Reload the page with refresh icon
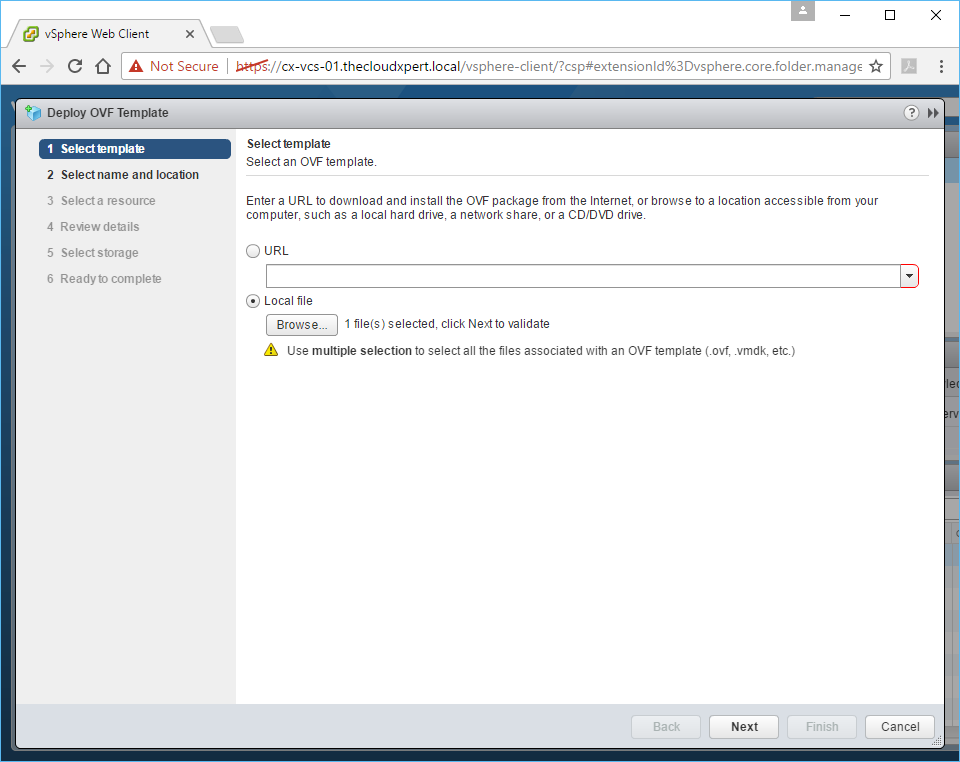The height and width of the screenshot is (762, 960). click(x=74, y=66)
